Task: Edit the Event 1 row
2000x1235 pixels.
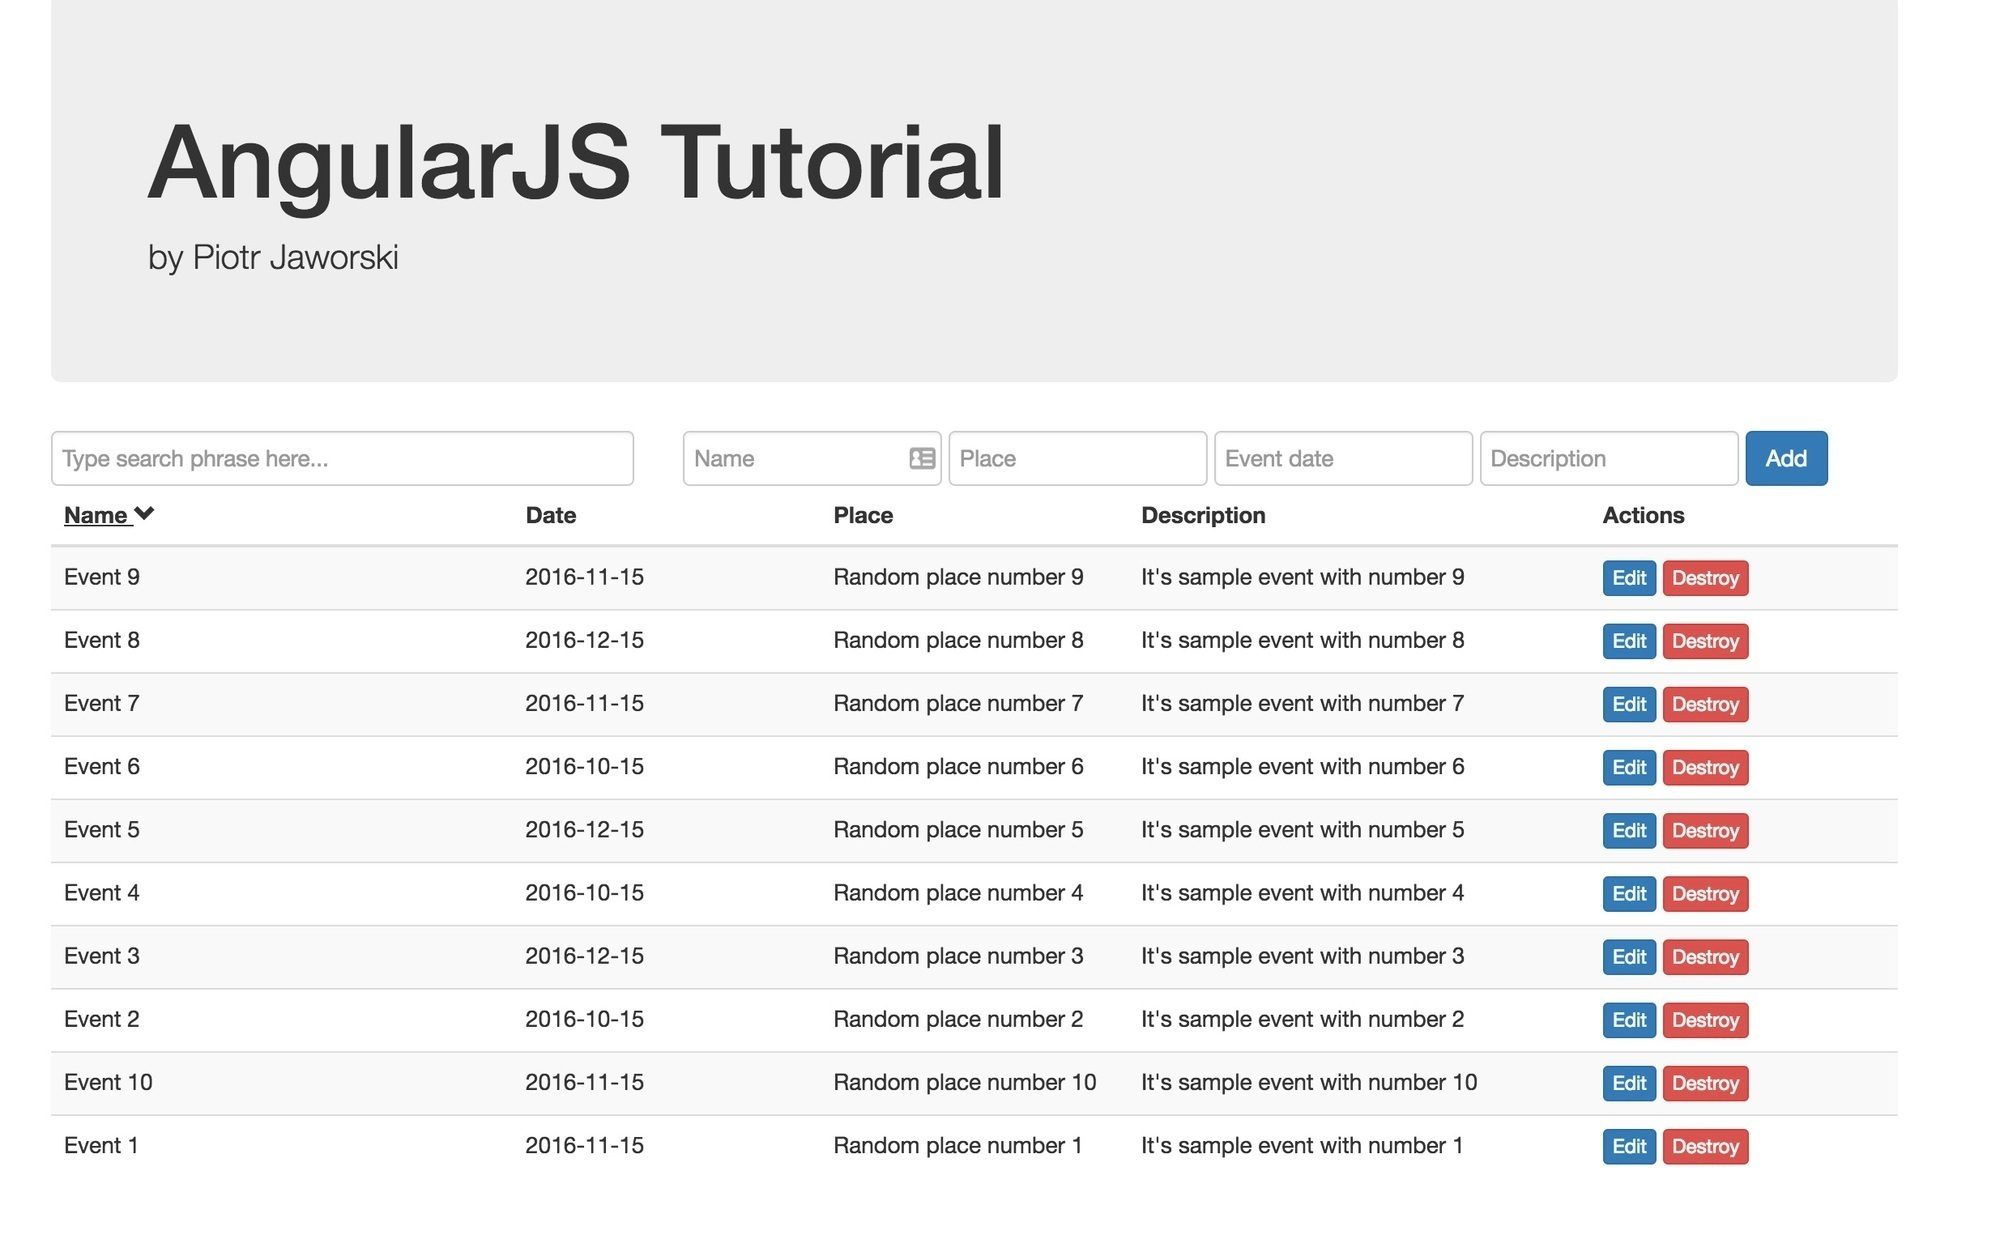Action: (1629, 1146)
